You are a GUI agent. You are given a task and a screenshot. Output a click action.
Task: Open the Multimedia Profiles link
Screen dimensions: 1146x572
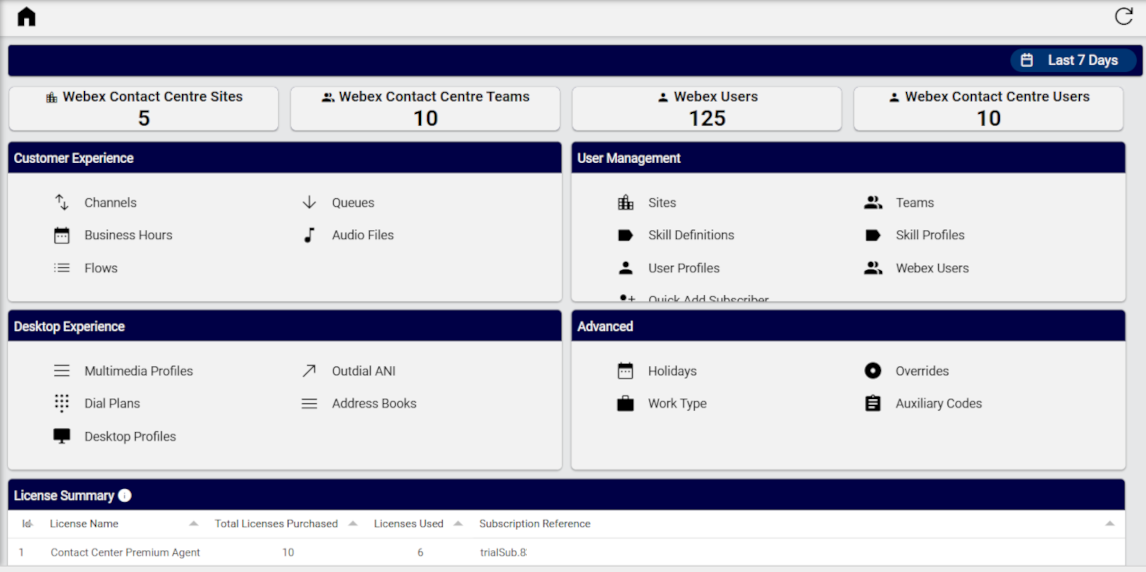click(139, 371)
